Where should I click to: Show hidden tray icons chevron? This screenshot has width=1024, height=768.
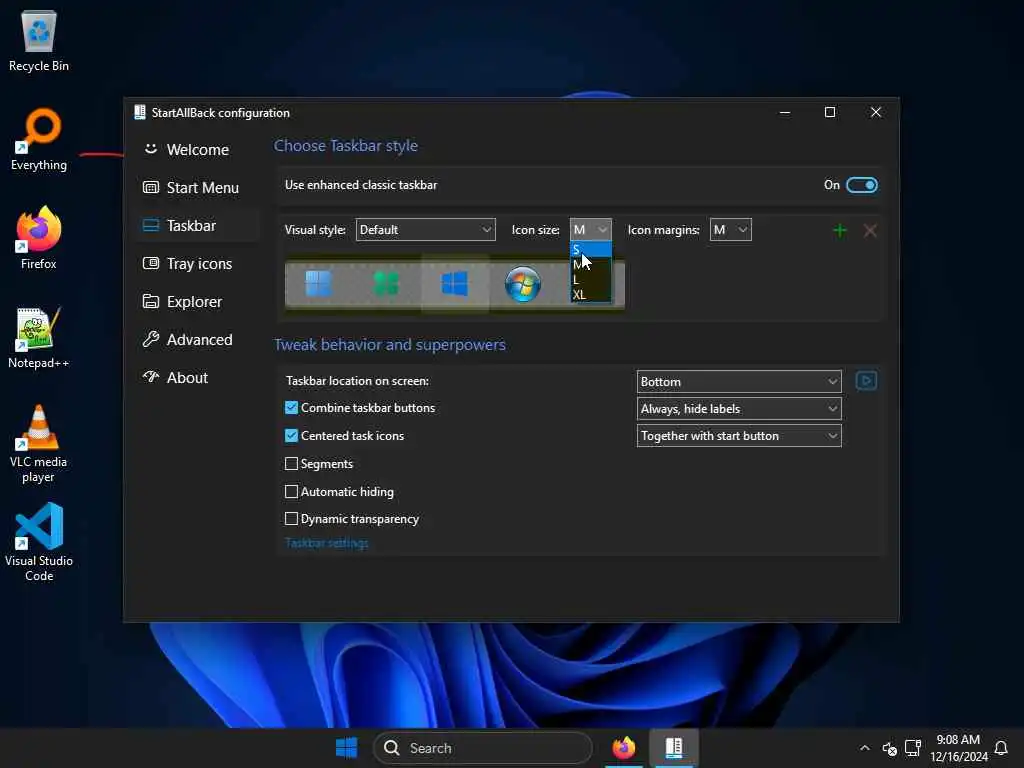point(865,748)
